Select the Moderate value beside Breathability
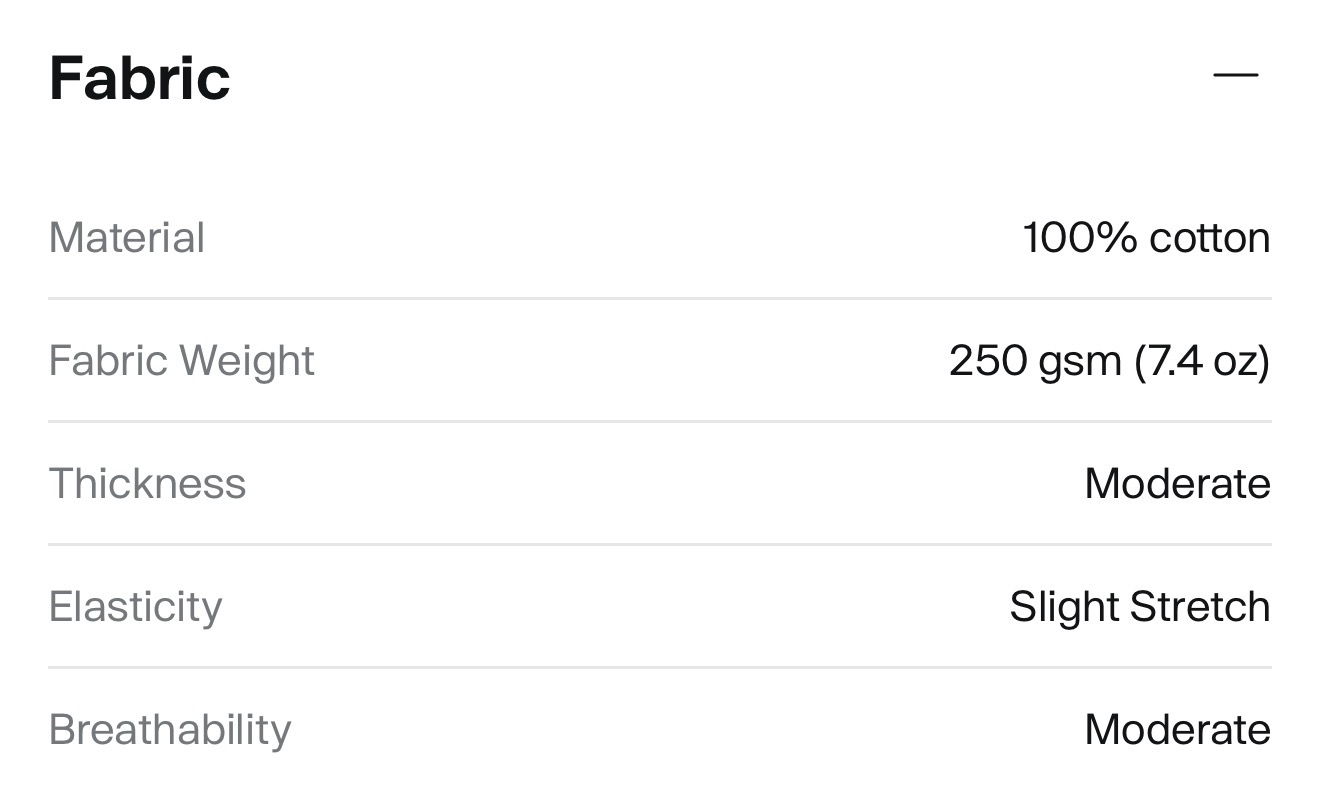 pyautogui.click(x=1177, y=730)
